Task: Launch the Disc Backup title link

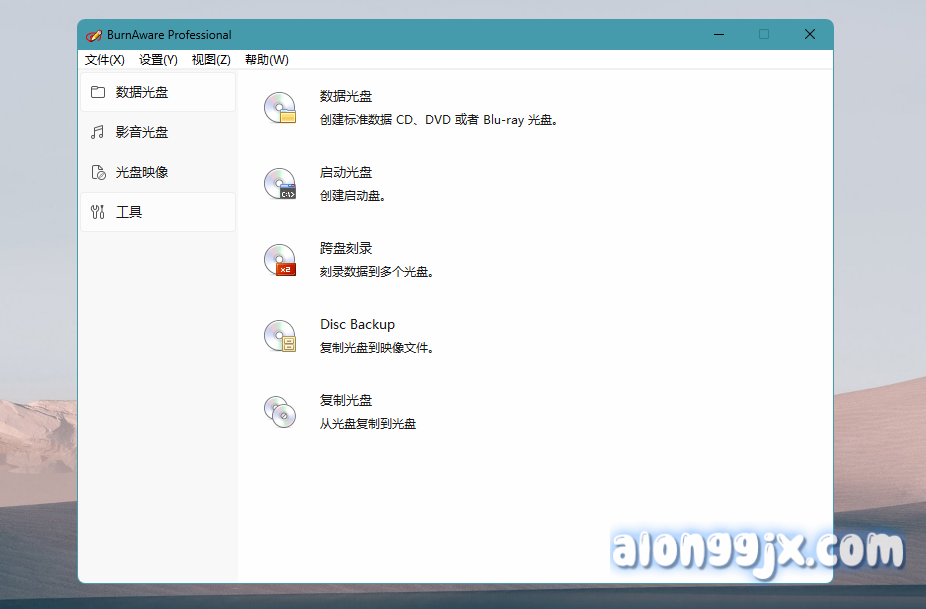Action: tap(357, 324)
